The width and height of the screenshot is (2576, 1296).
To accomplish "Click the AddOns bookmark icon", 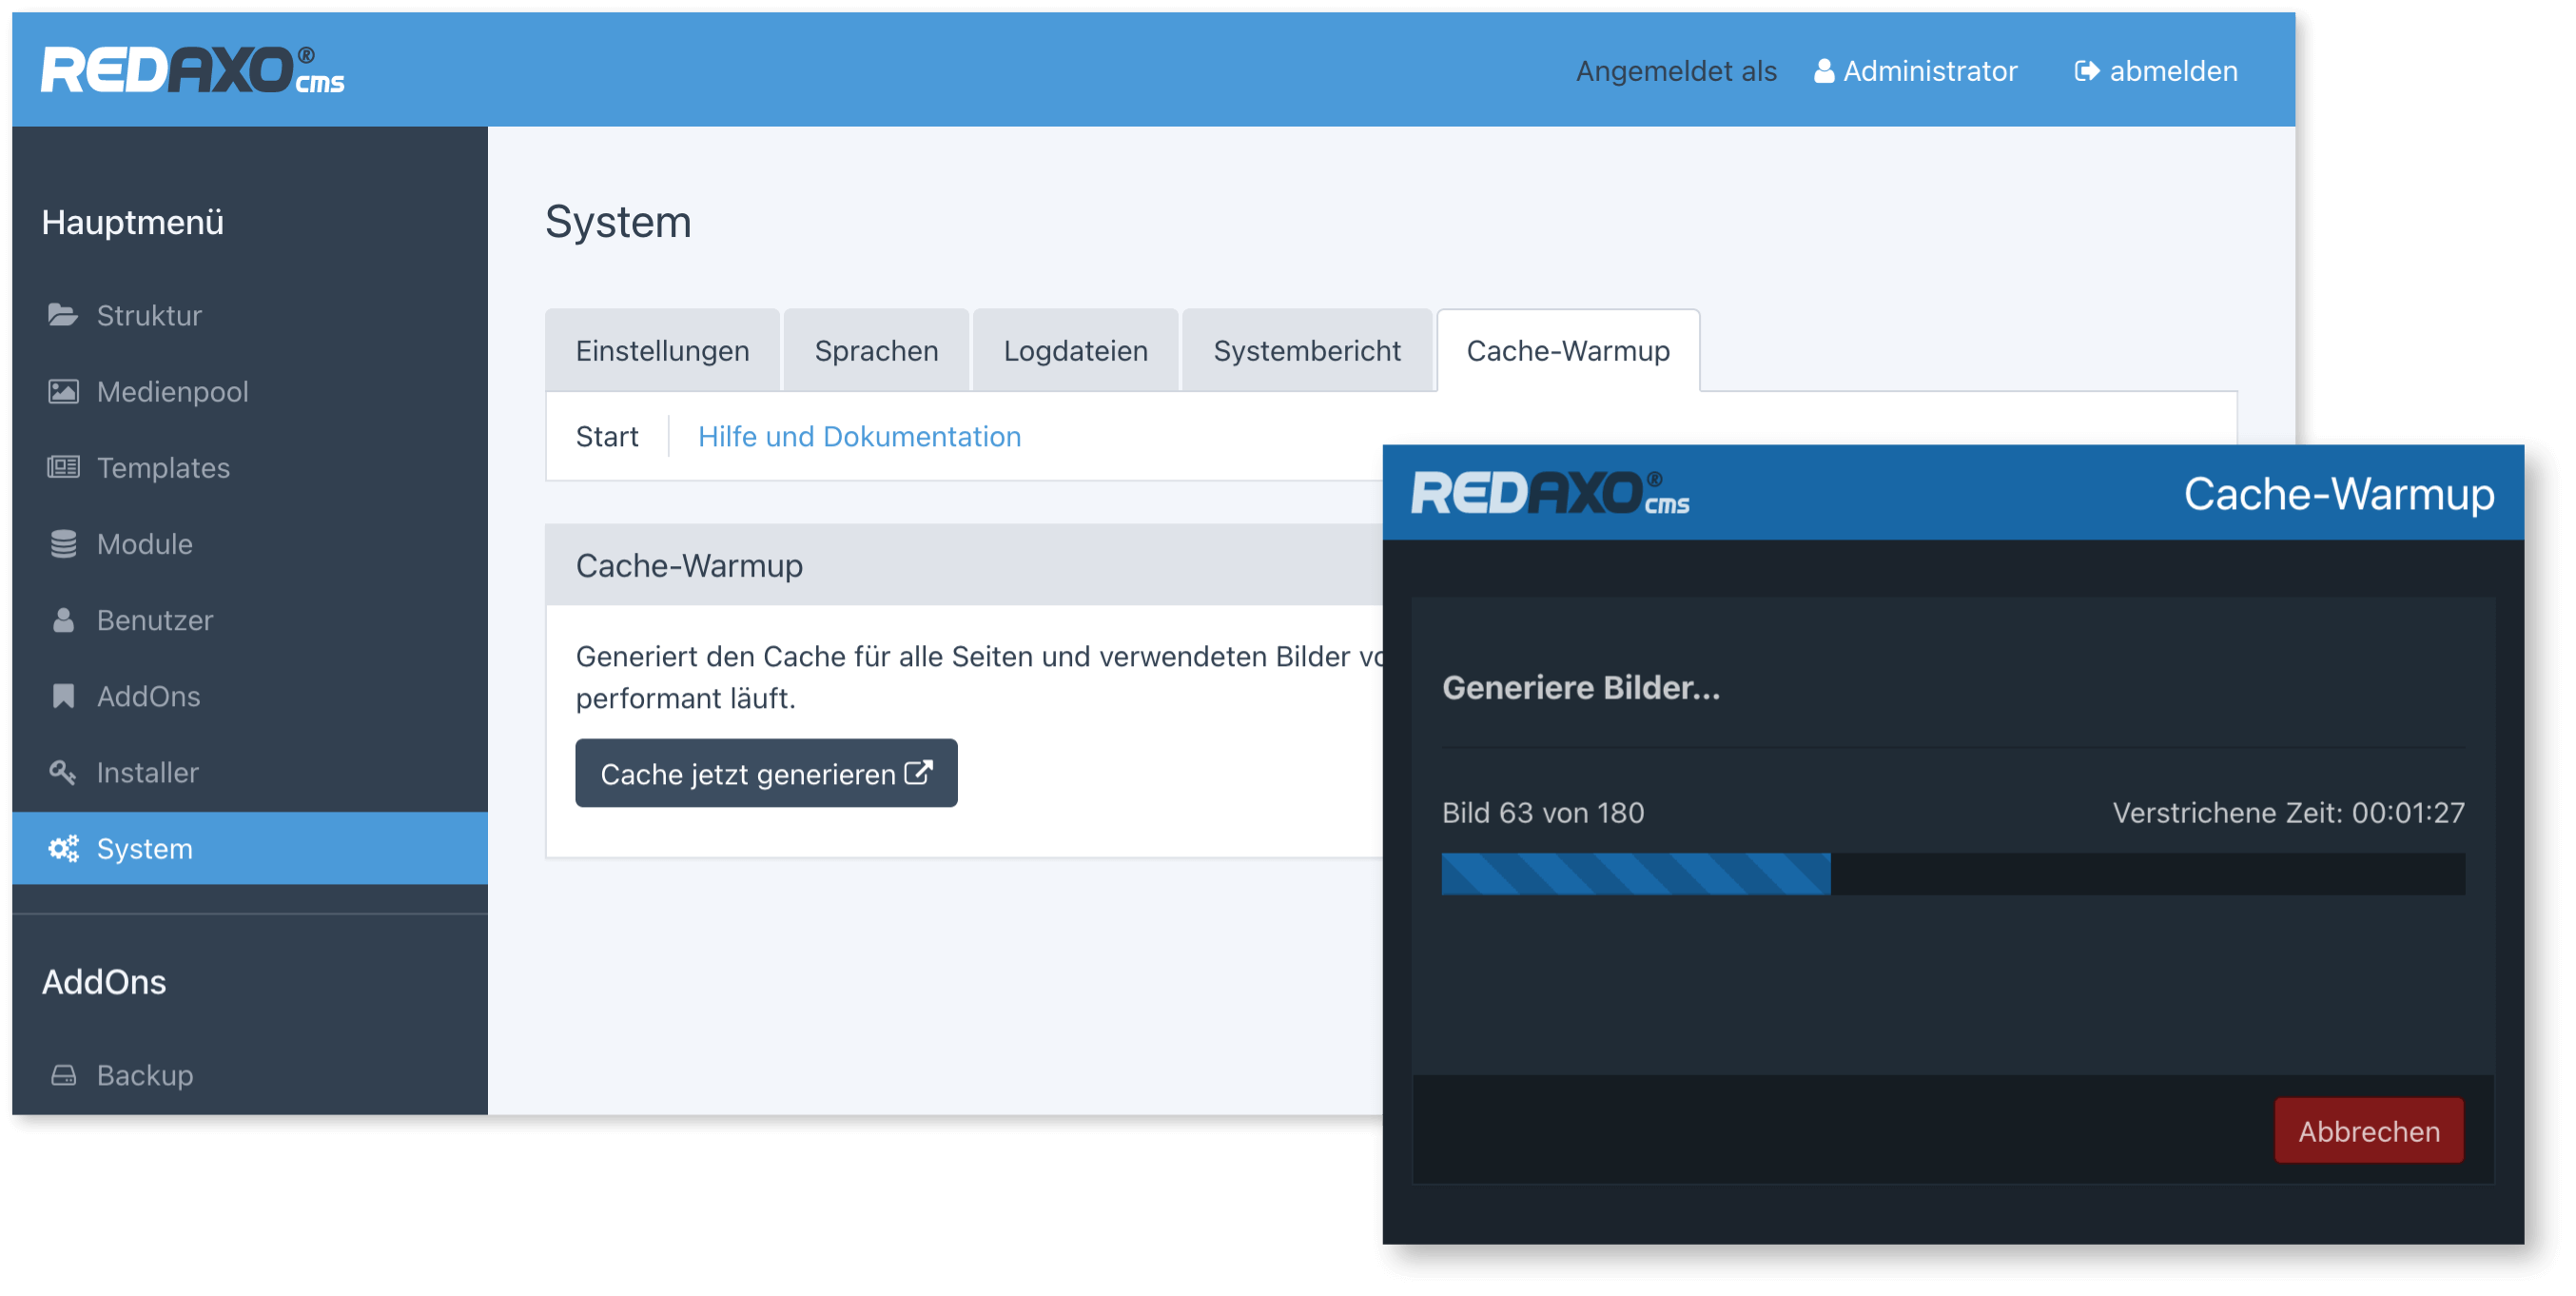I will [x=63, y=696].
